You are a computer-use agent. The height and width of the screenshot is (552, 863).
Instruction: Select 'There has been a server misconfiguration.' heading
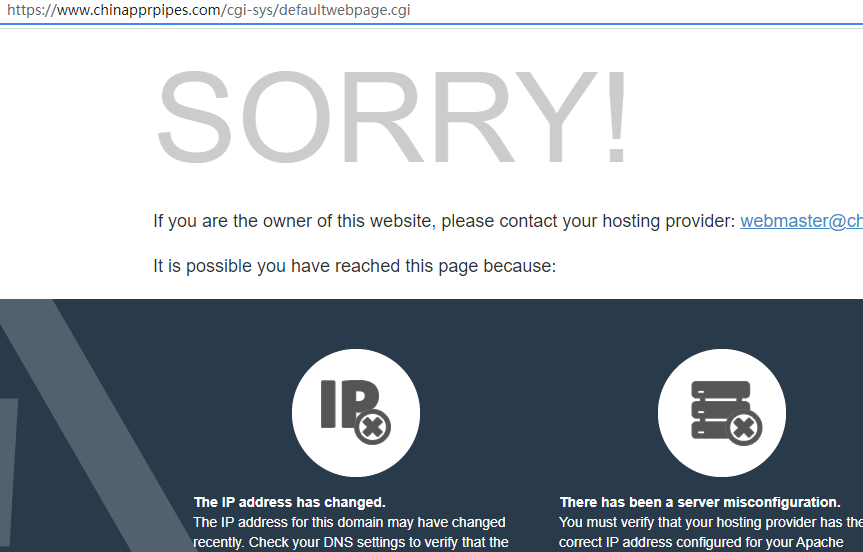tap(700, 502)
